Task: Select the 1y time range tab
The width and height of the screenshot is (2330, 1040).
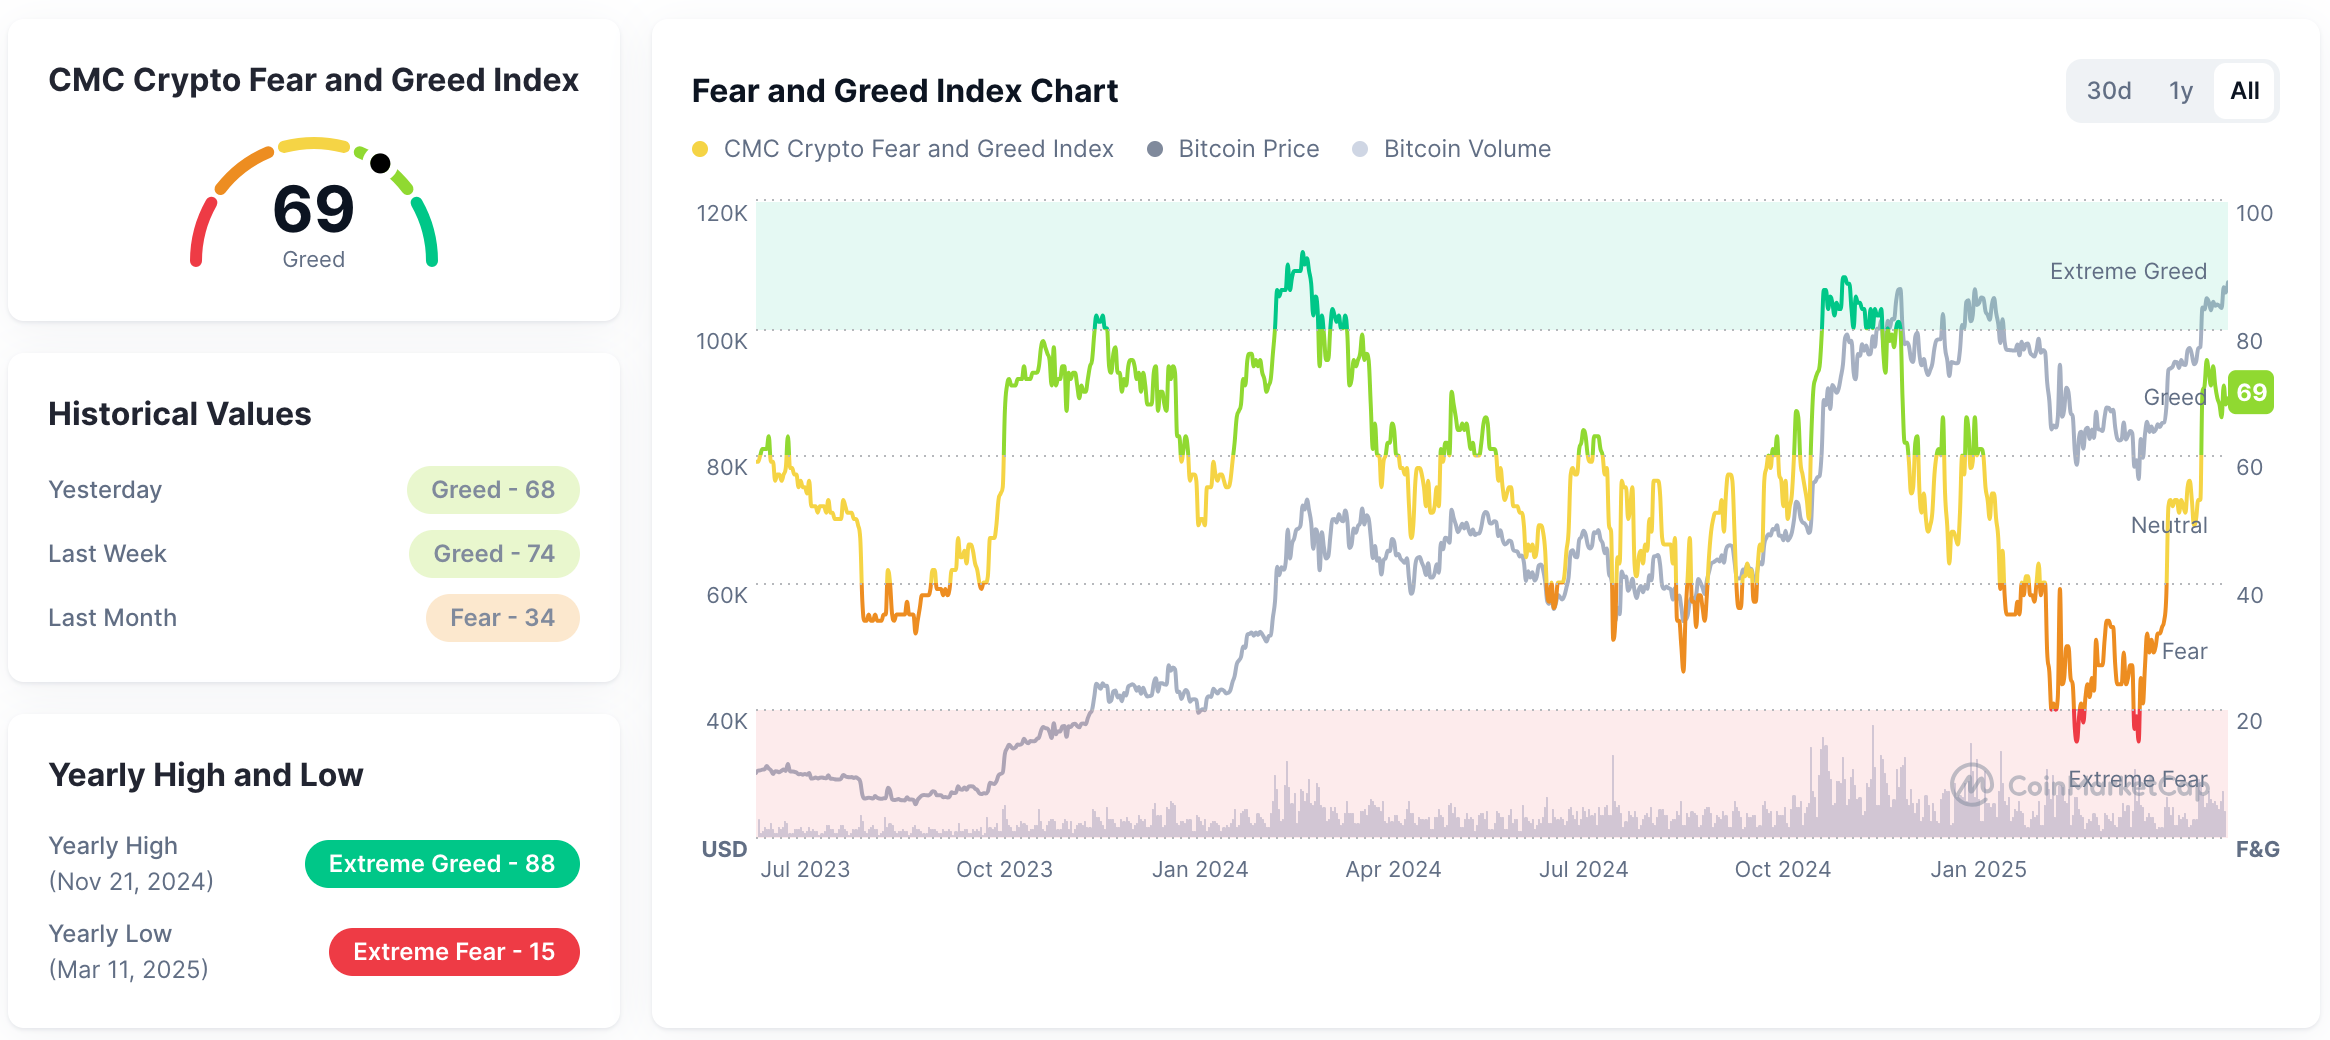Action: point(2180,91)
